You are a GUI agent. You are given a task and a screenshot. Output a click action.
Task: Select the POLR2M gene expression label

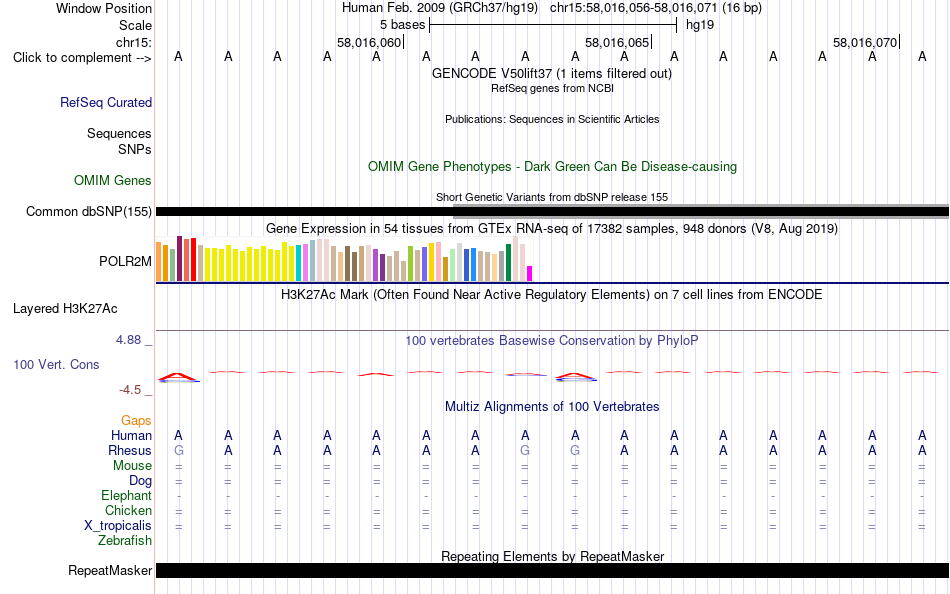(x=125, y=261)
